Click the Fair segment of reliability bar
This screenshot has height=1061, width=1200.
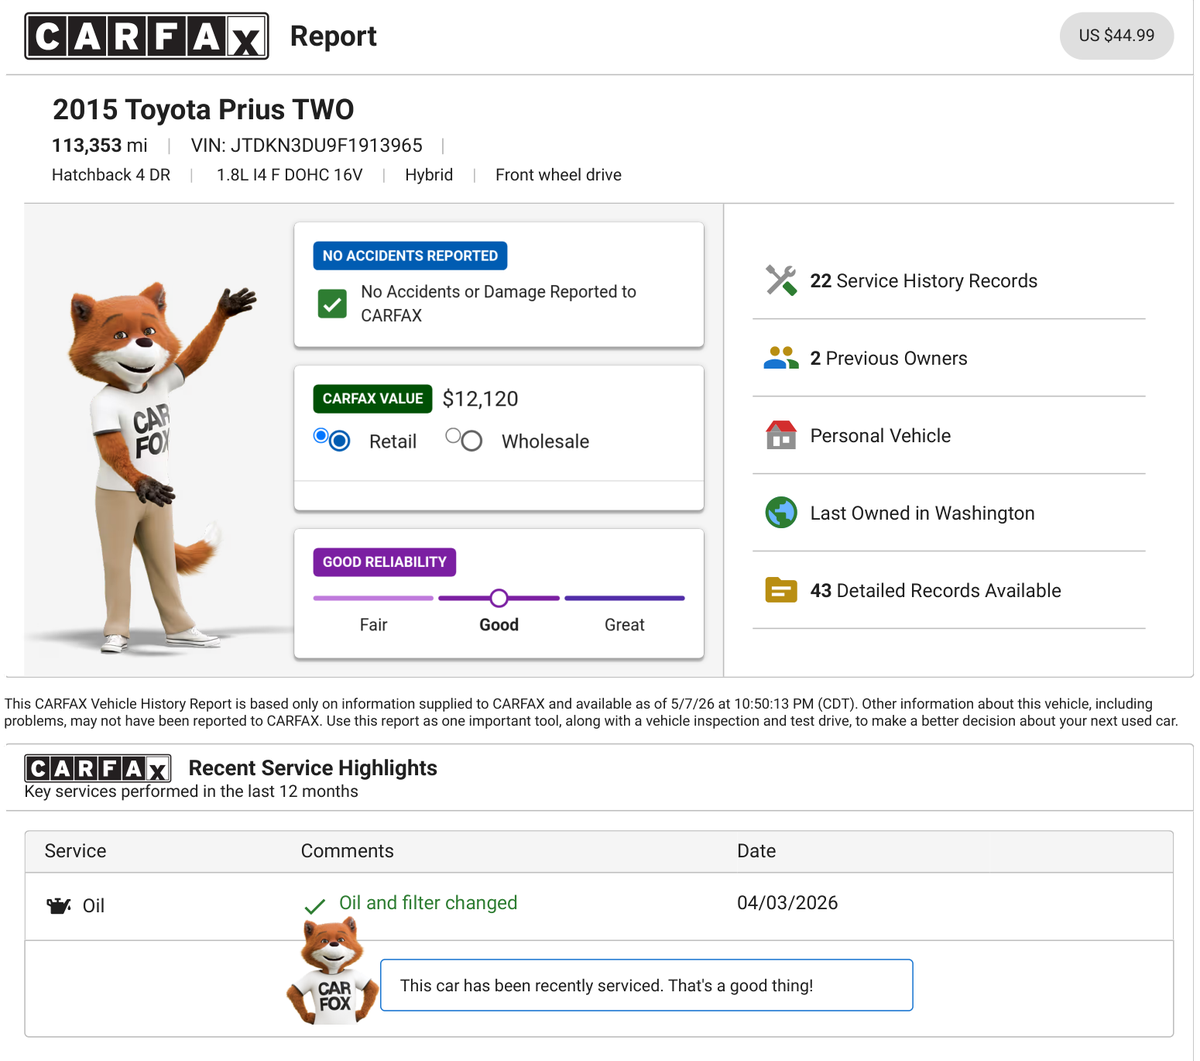pyautogui.click(x=373, y=598)
